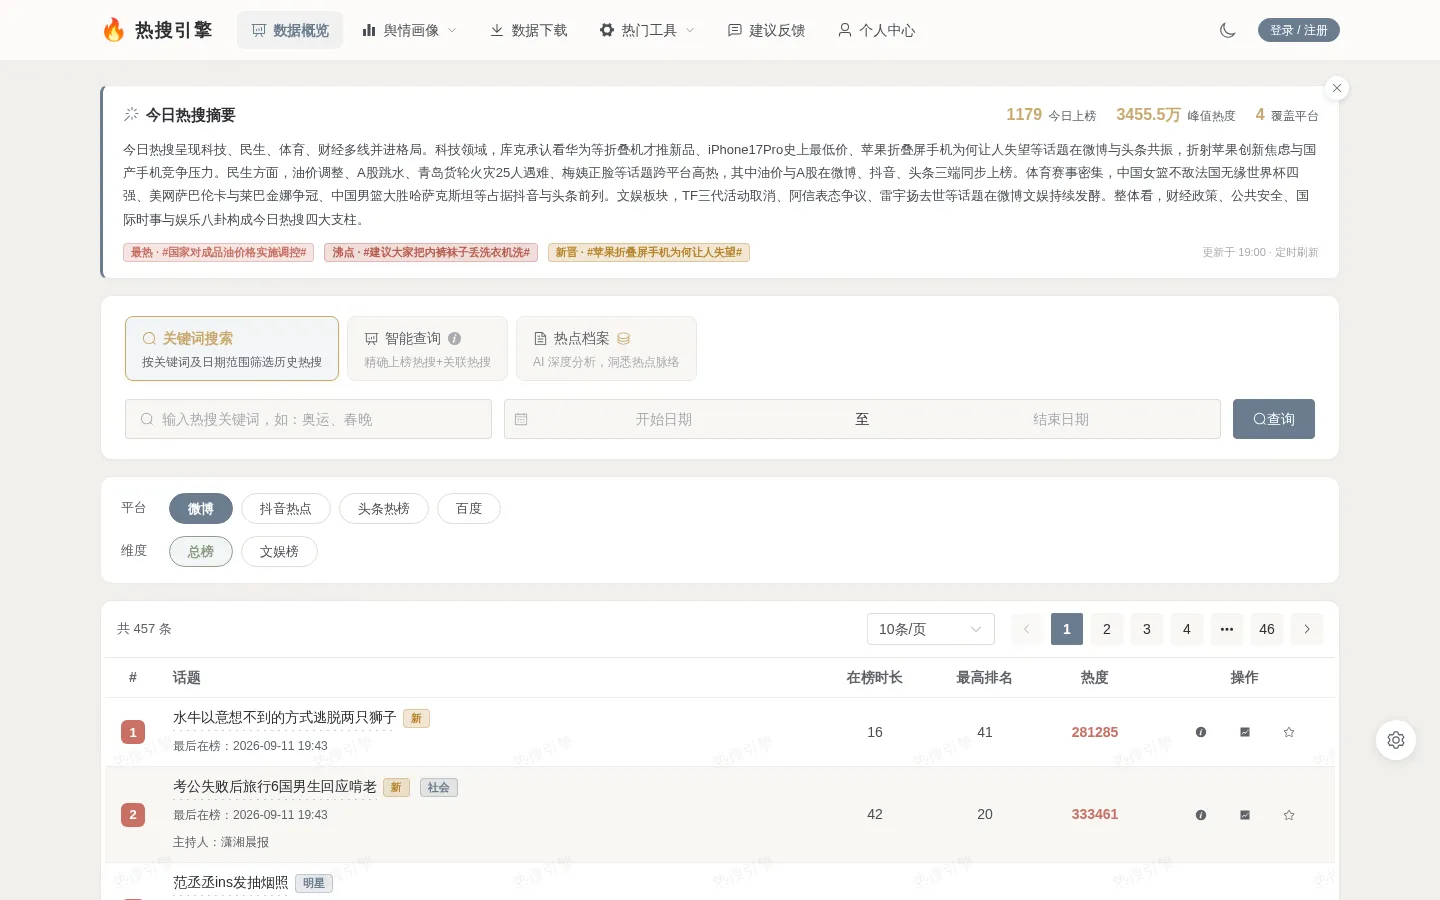The width and height of the screenshot is (1440, 900).
Task: Open the 数据下载 nav item
Action: pos(529,30)
